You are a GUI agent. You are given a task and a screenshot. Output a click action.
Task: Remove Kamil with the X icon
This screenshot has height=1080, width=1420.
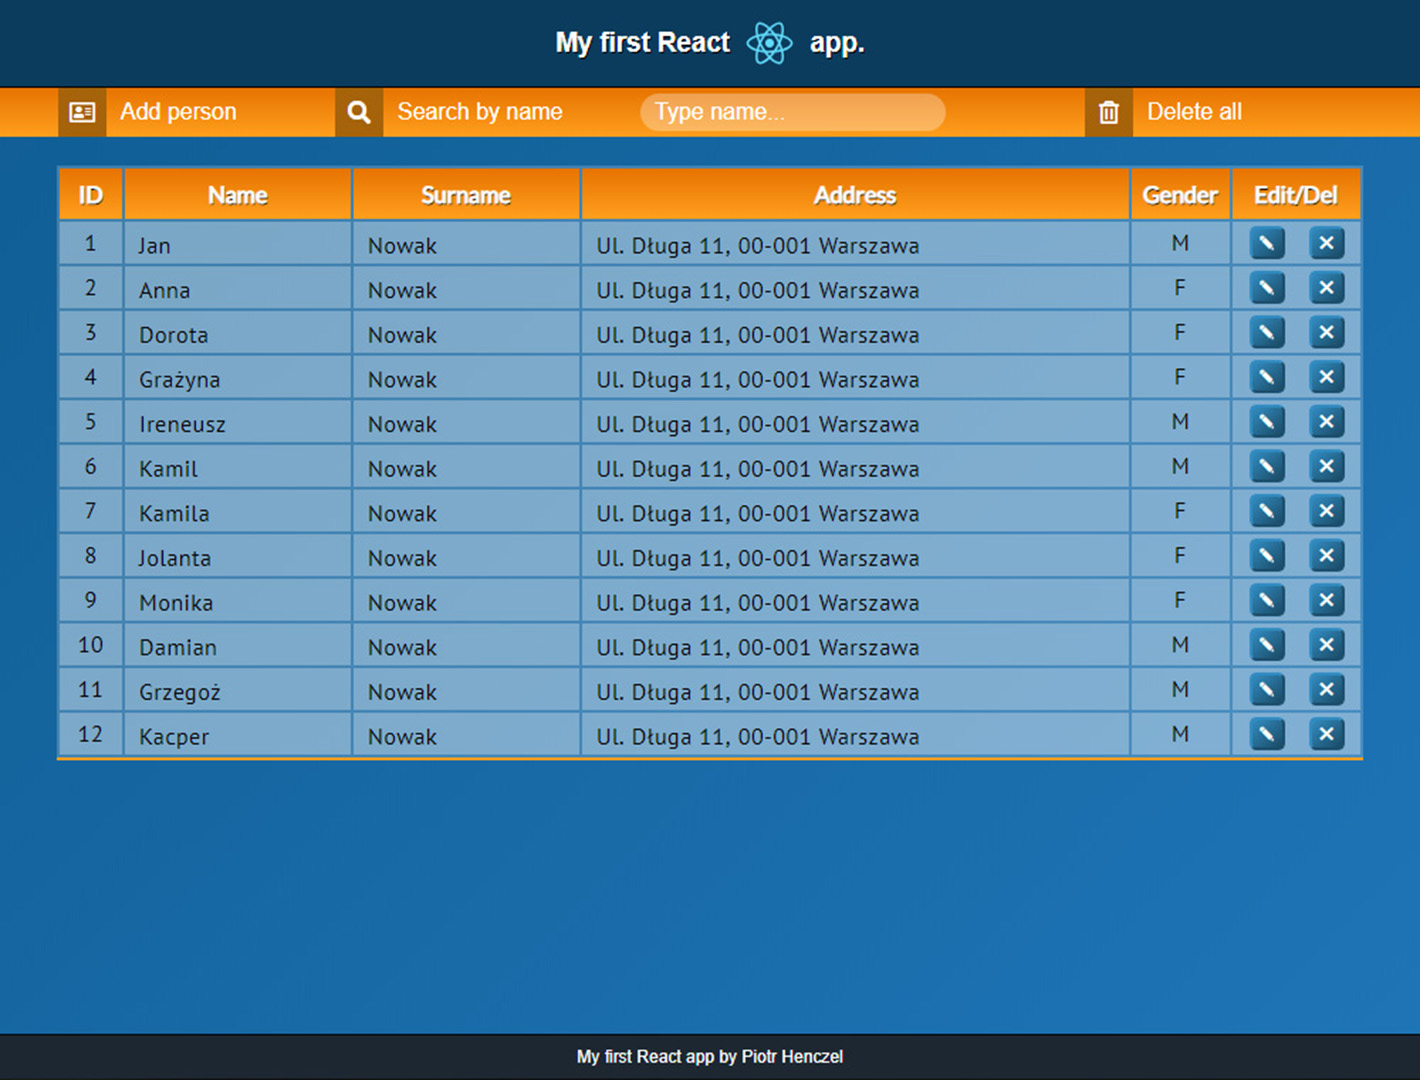(x=1326, y=466)
